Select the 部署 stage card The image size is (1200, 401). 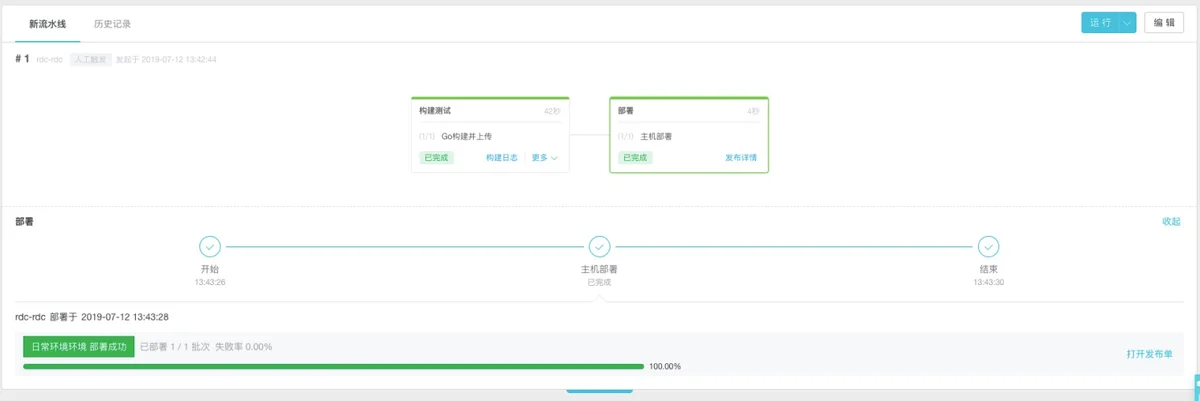(689, 135)
